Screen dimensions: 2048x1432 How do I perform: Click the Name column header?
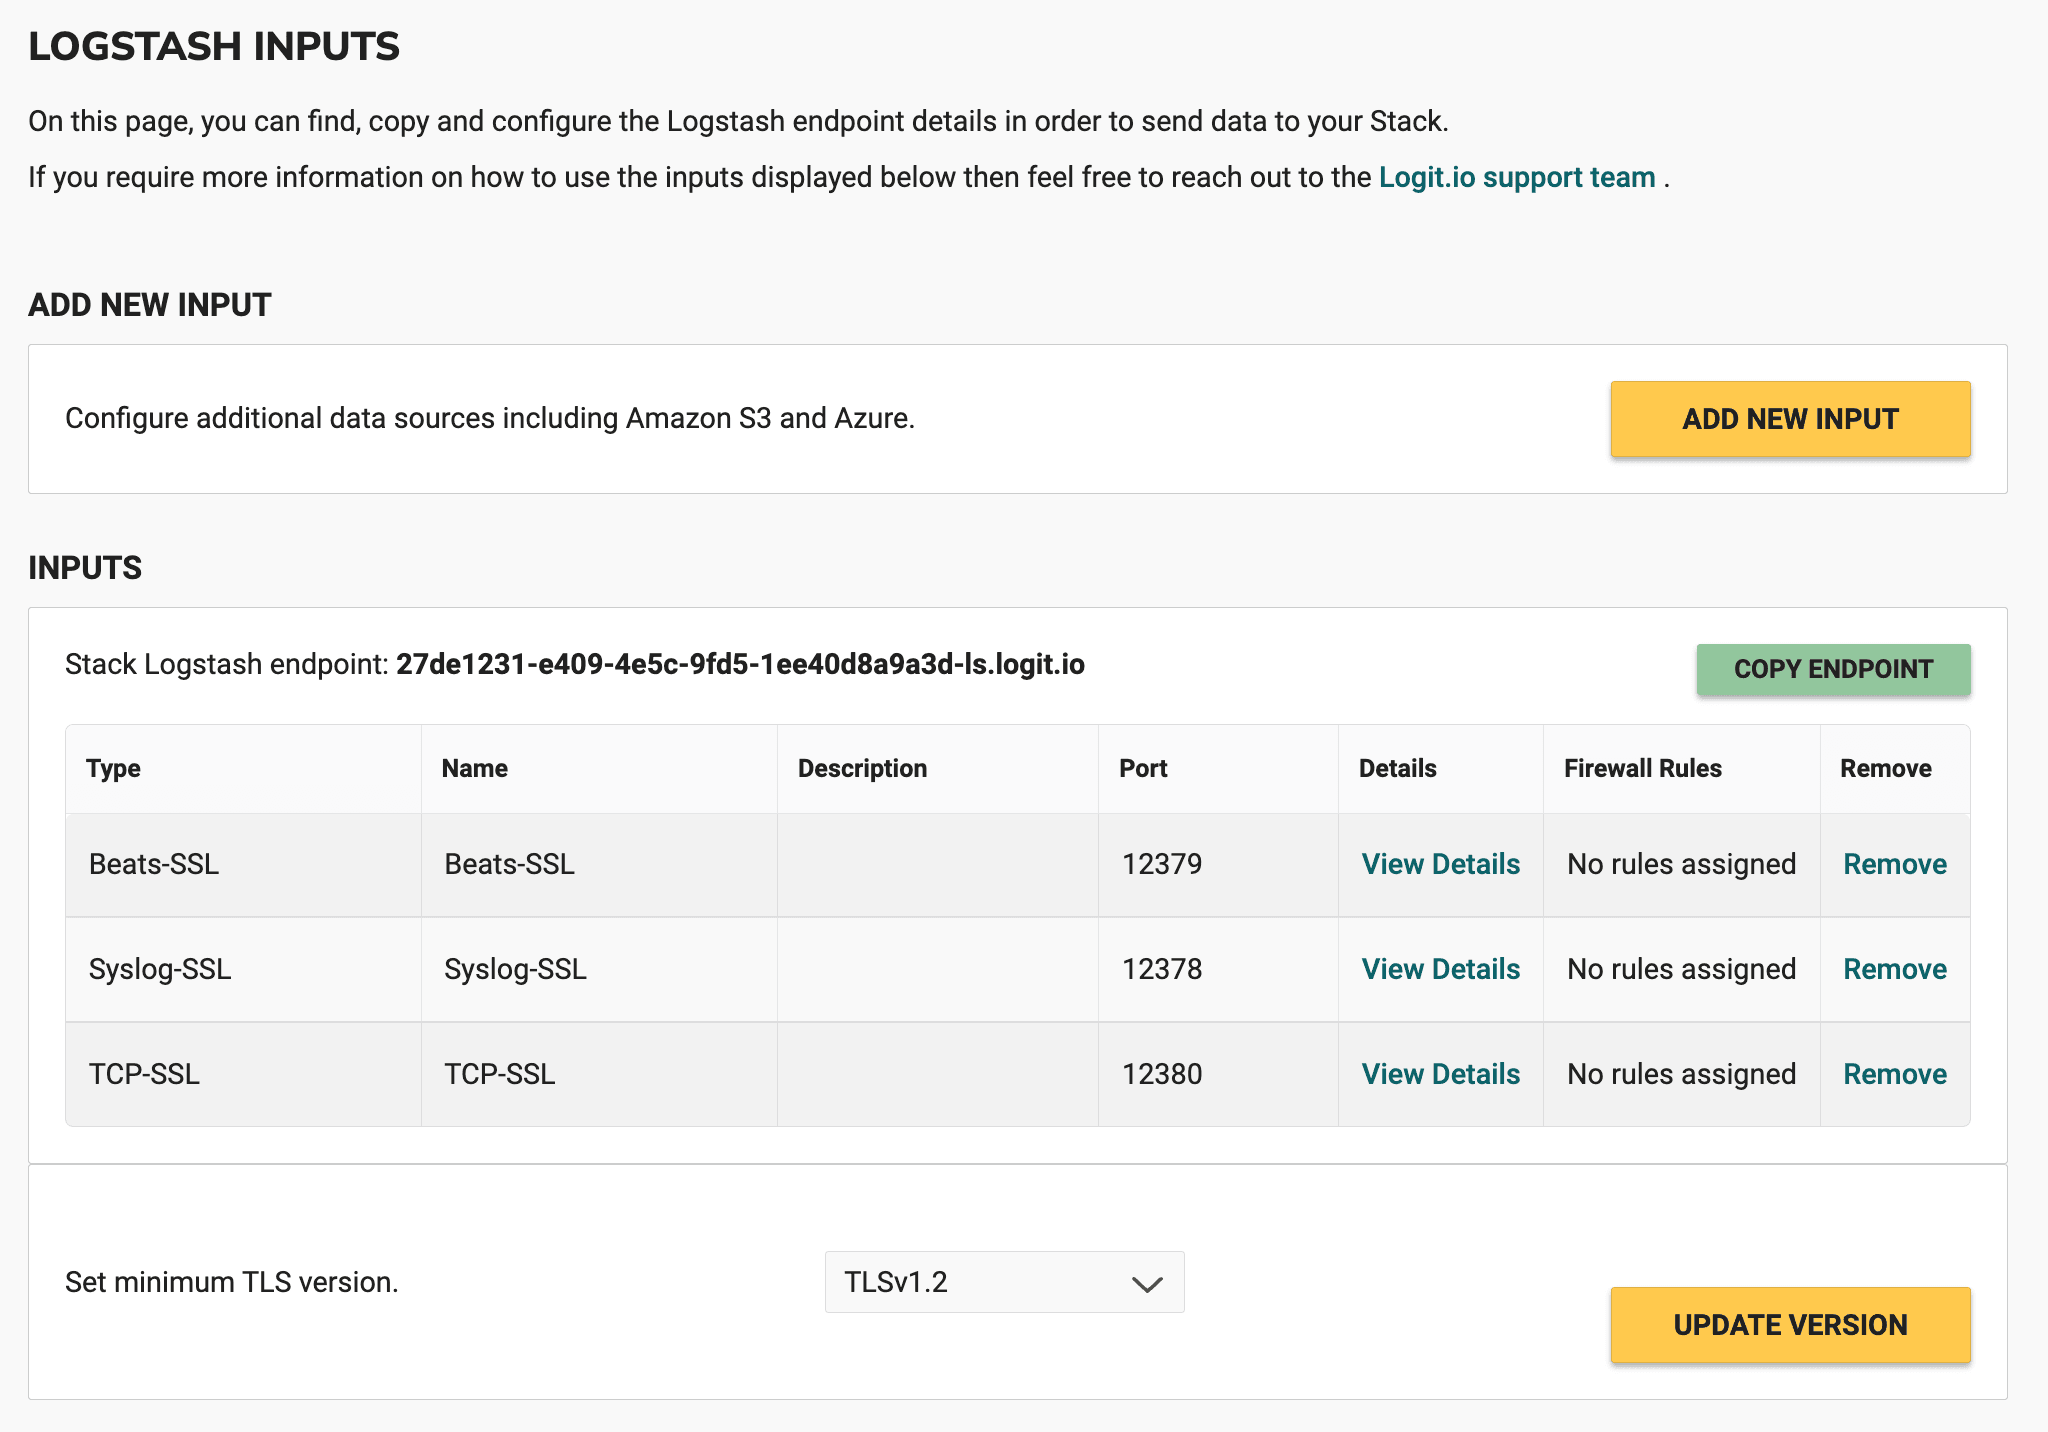(474, 768)
